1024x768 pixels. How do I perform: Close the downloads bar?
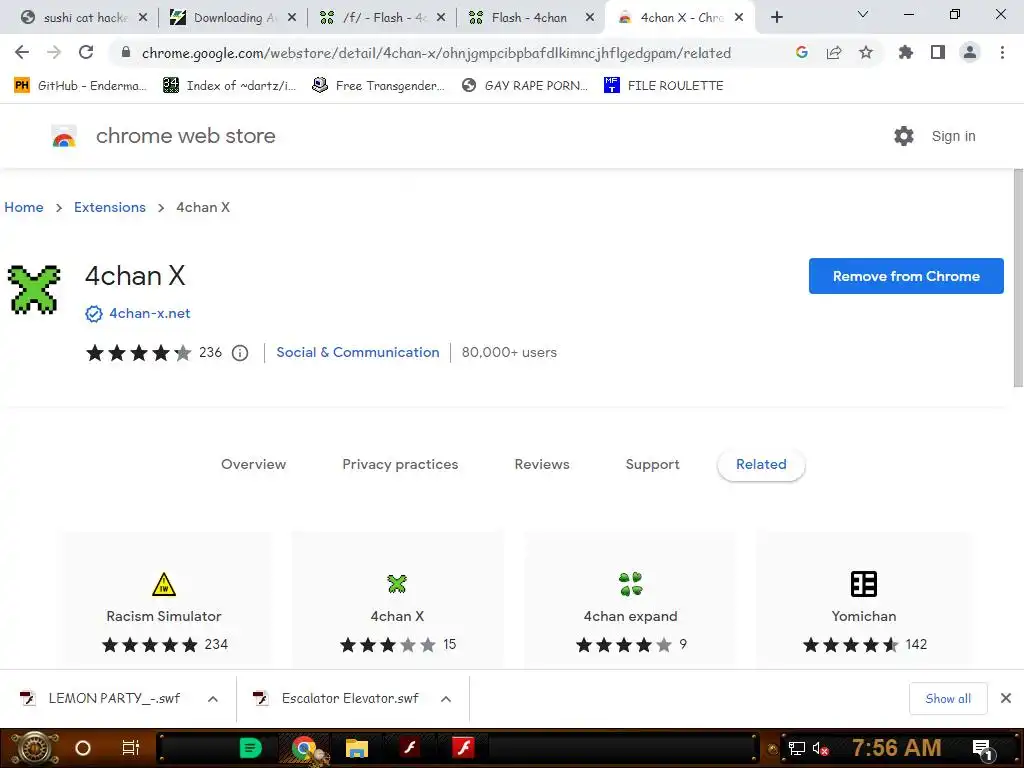tap(1006, 698)
